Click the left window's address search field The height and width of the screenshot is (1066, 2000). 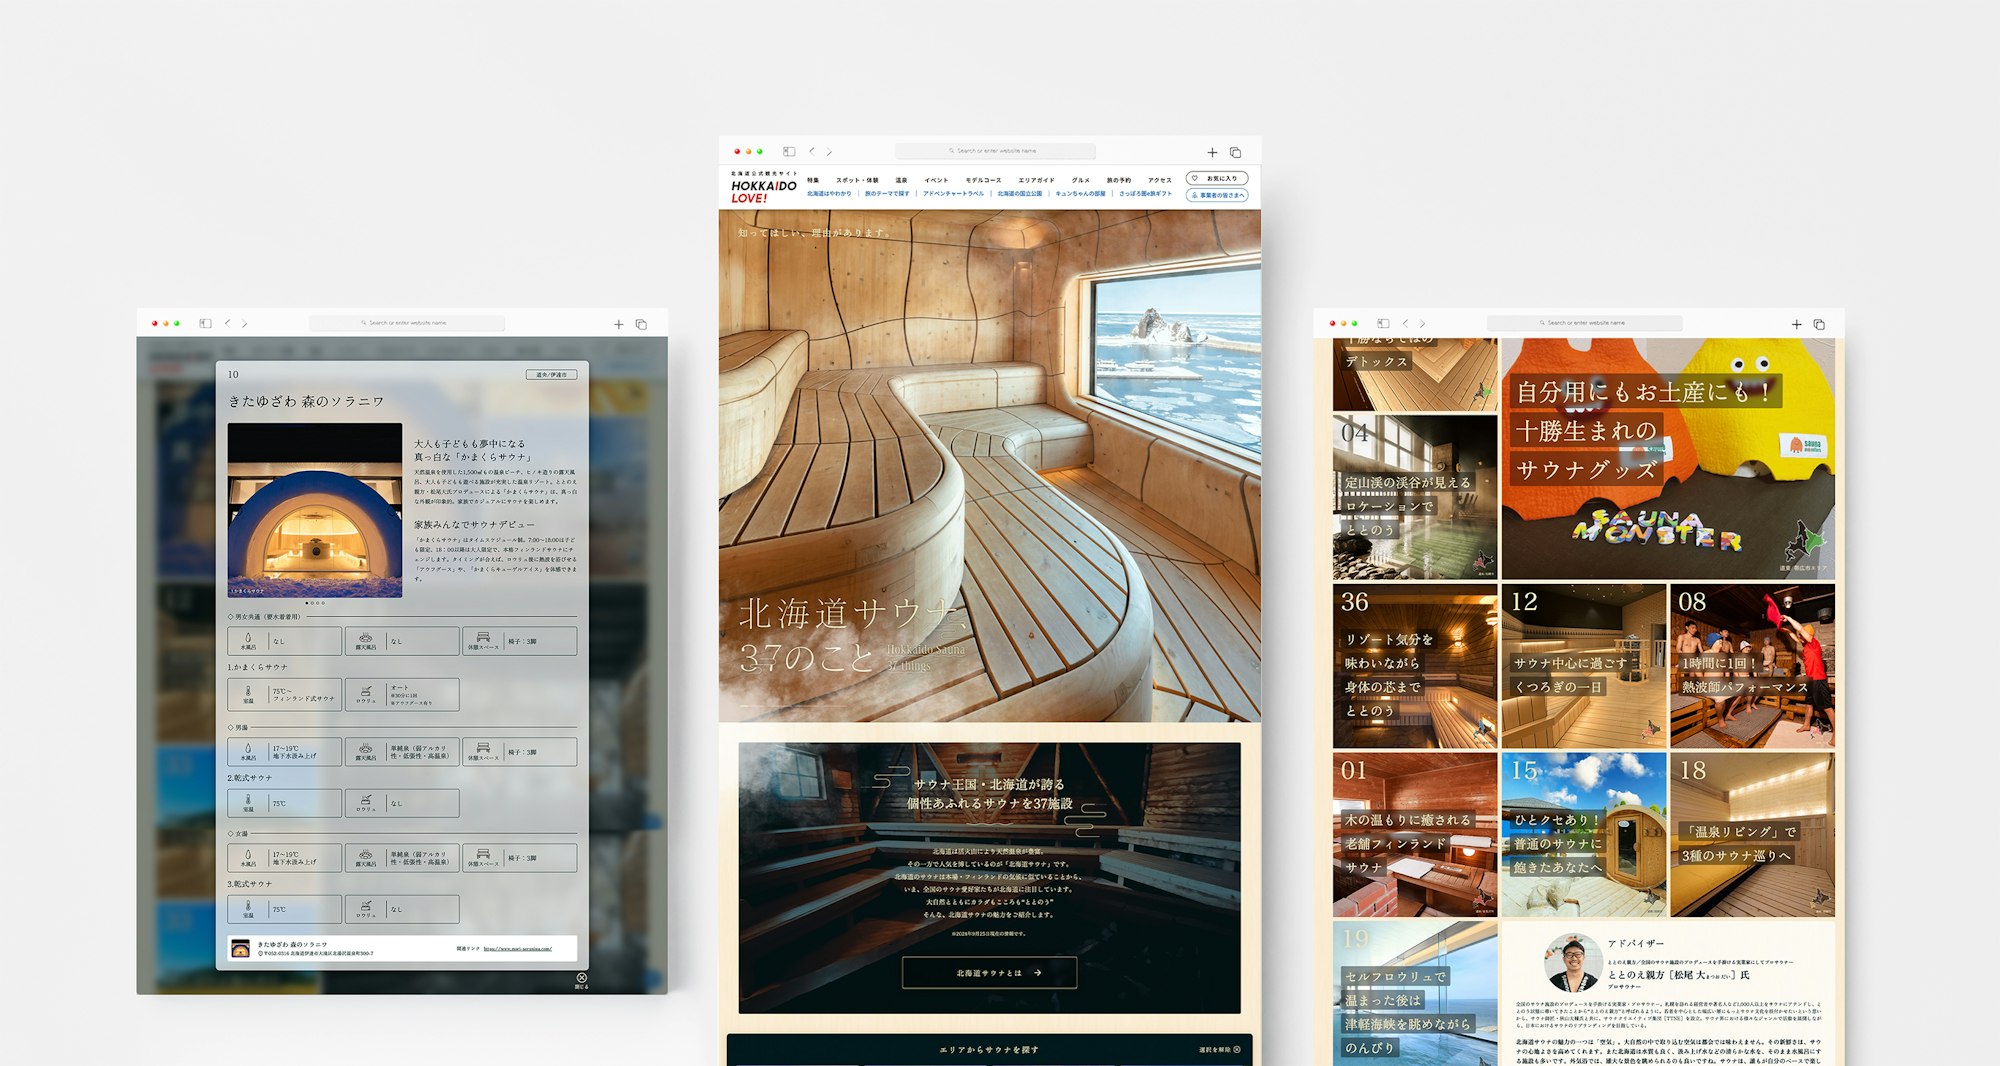coord(406,323)
